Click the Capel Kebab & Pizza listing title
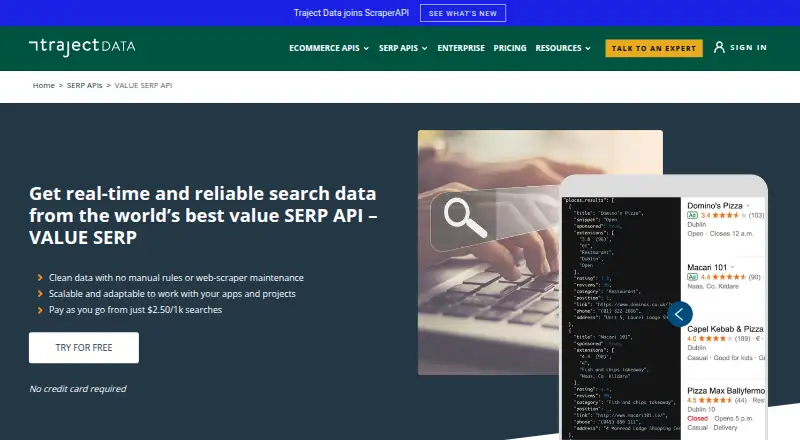The width and height of the screenshot is (800, 440). 725,329
